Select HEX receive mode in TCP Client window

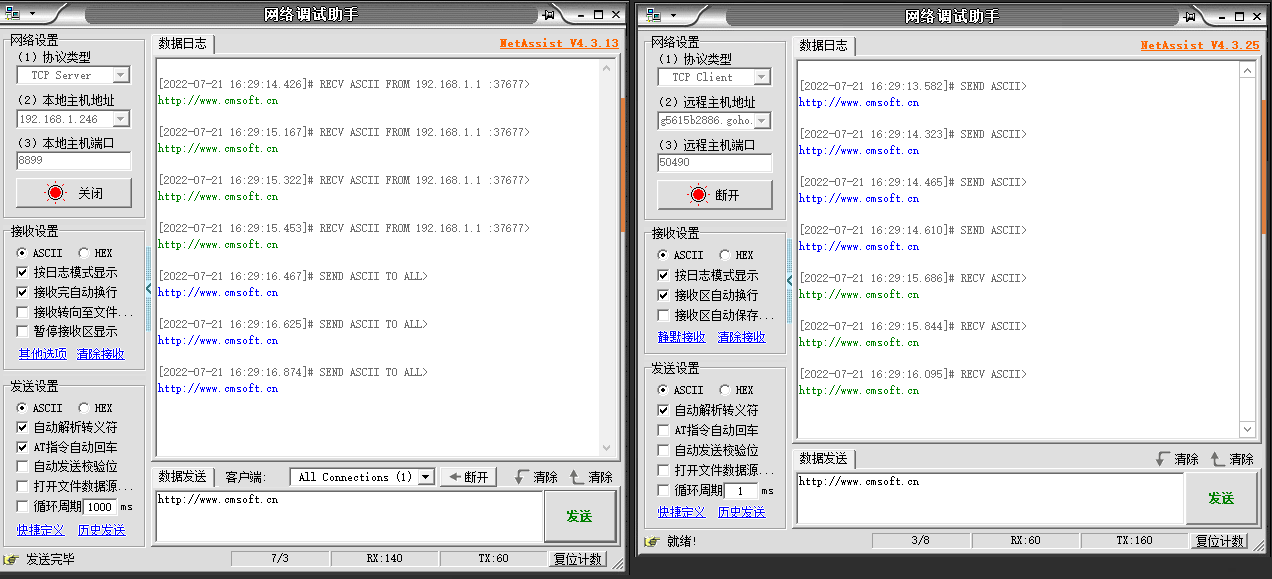(725, 255)
